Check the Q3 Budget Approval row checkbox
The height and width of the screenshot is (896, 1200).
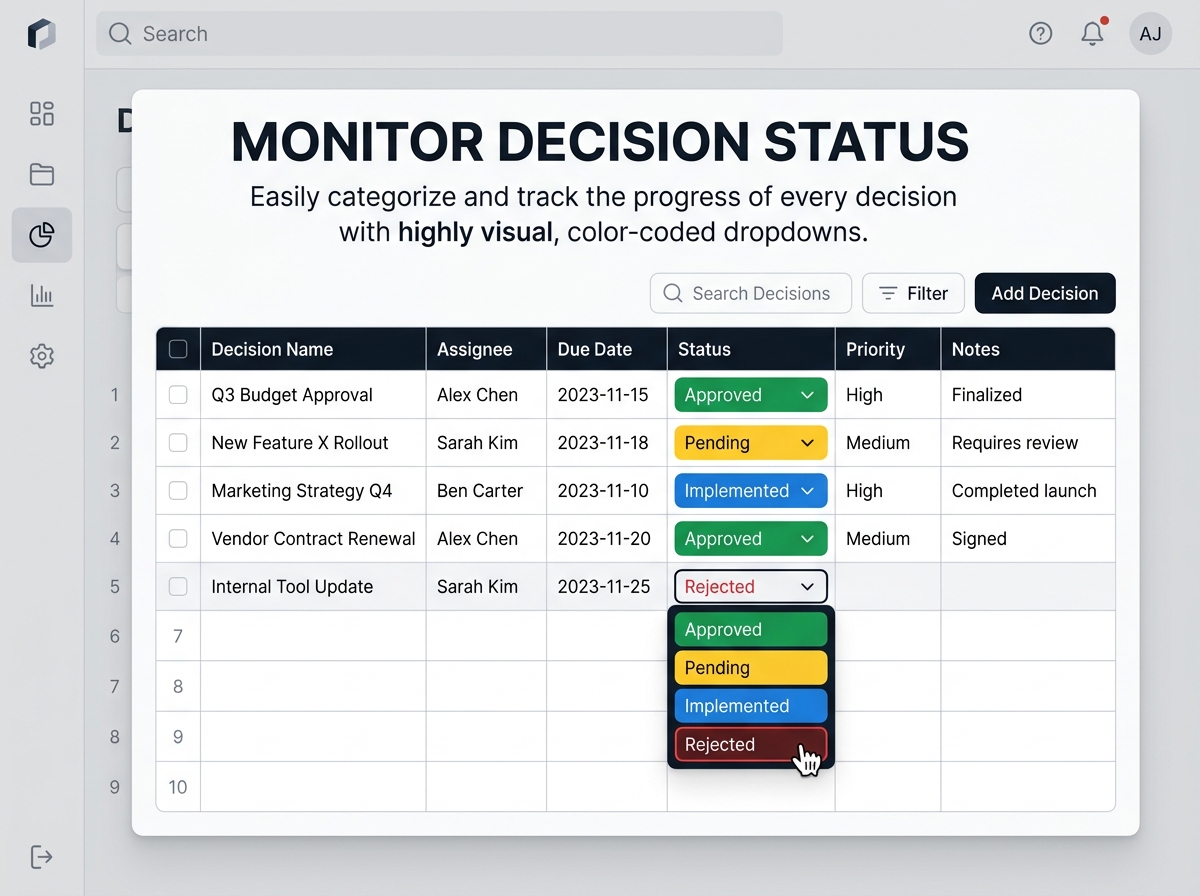pos(178,395)
